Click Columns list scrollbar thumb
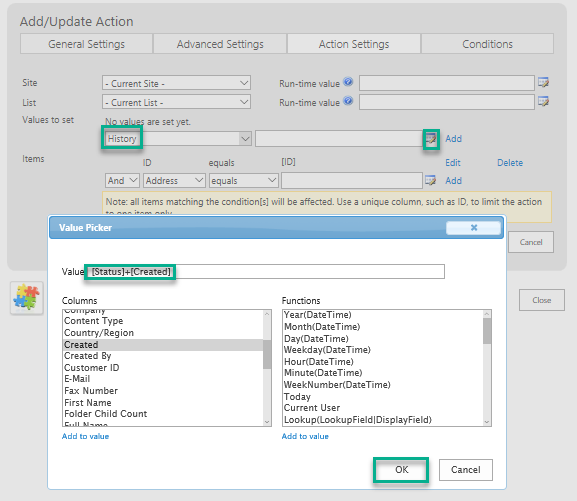Image resolution: width=577 pixels, height=501 pixels. pyautogui.click(x=267, y=354)
